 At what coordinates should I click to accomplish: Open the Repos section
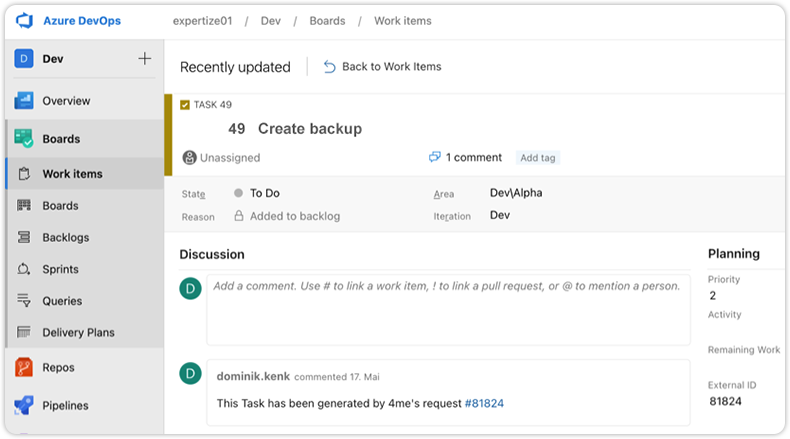click(58, 367)
